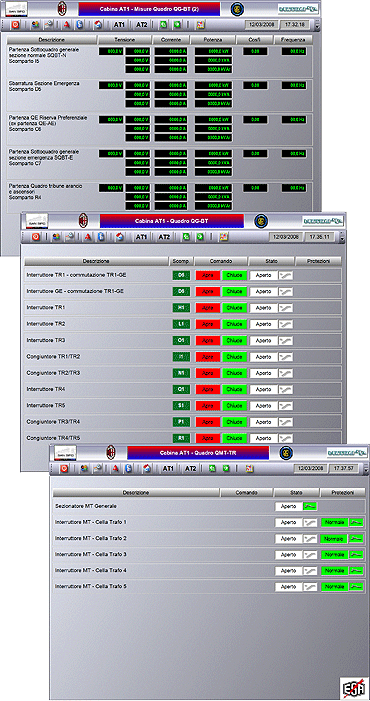Open users icon in Quadro QMT-TR toolbar
The width and height of the screenshot is (370, 701).
pyautogui.click(x=84, y=469)
